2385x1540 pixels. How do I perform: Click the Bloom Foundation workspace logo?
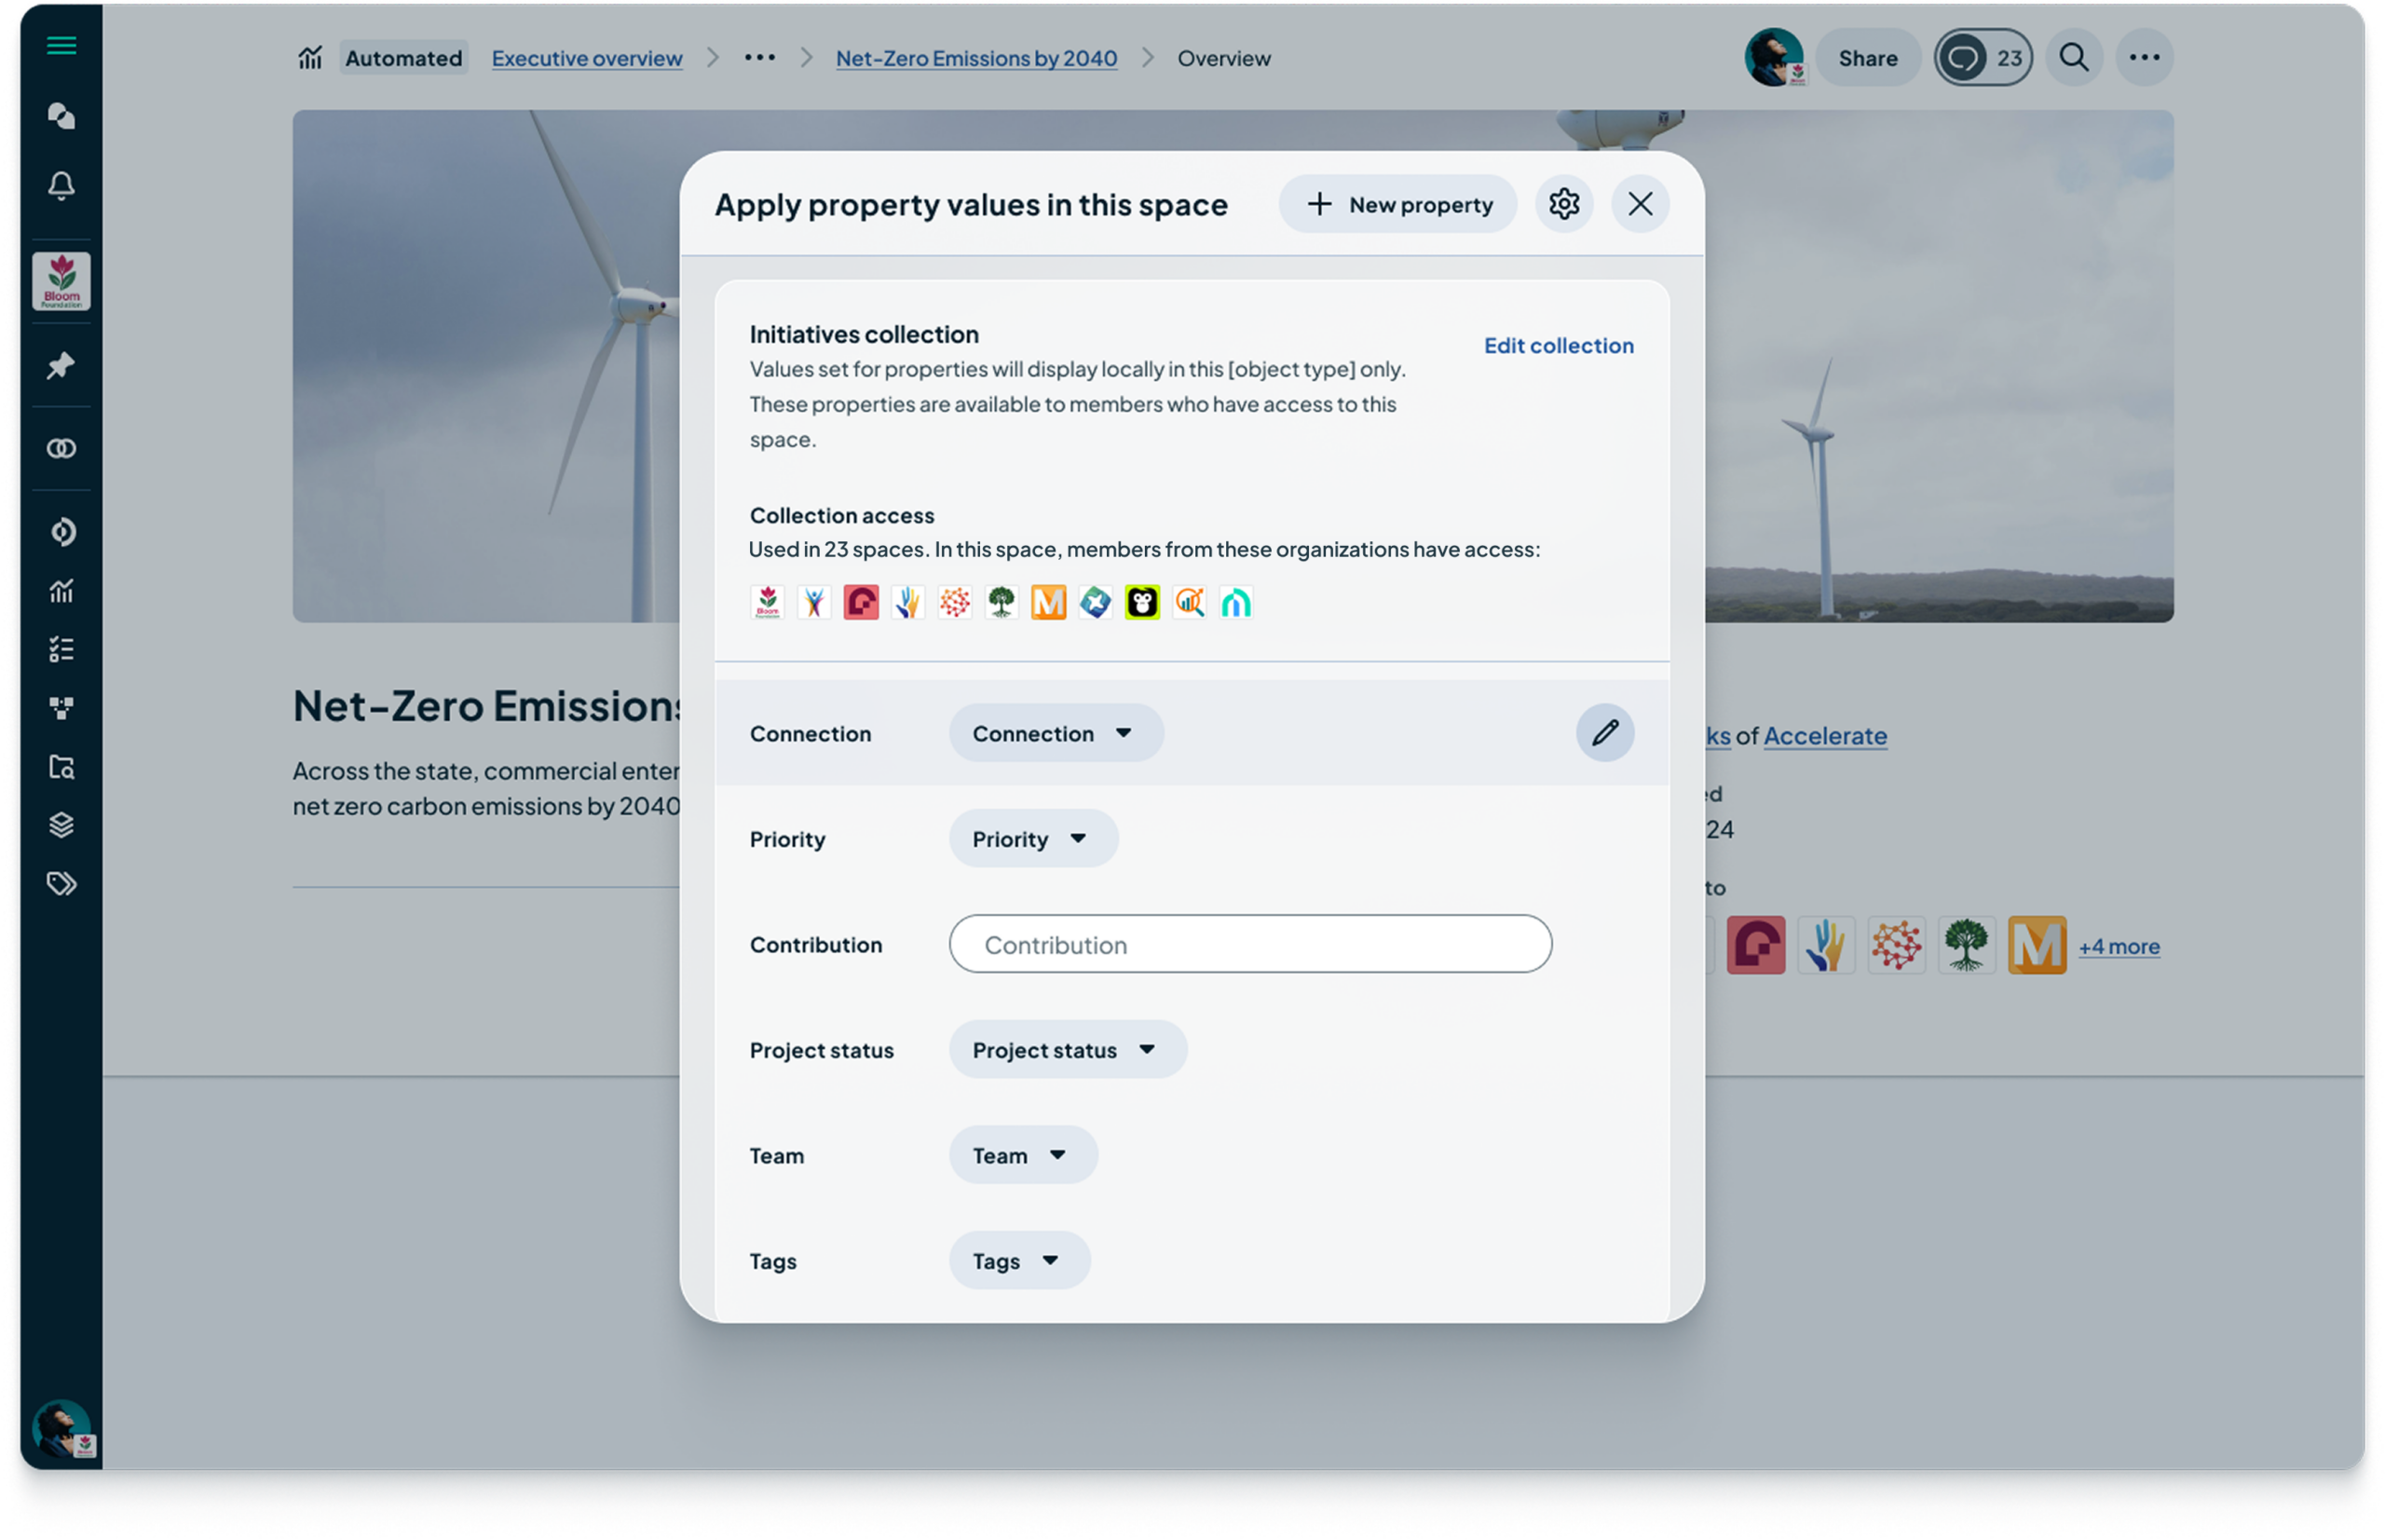[x=61, y=281]
